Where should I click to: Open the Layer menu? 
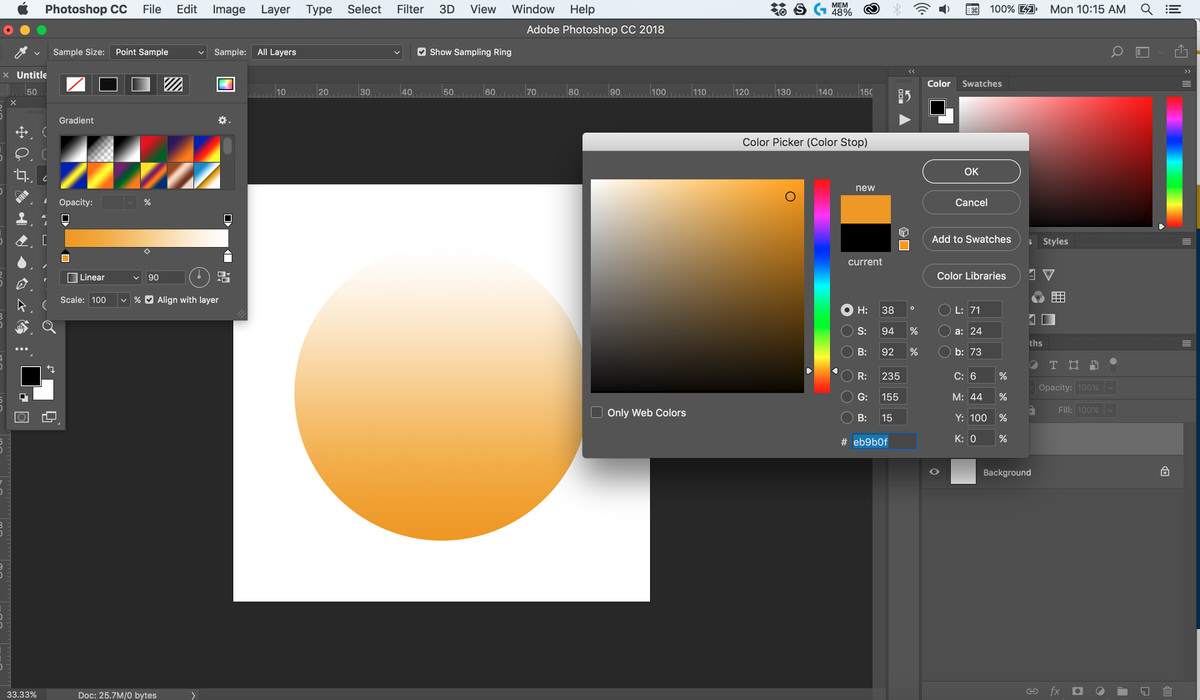[x=275, y=9]
